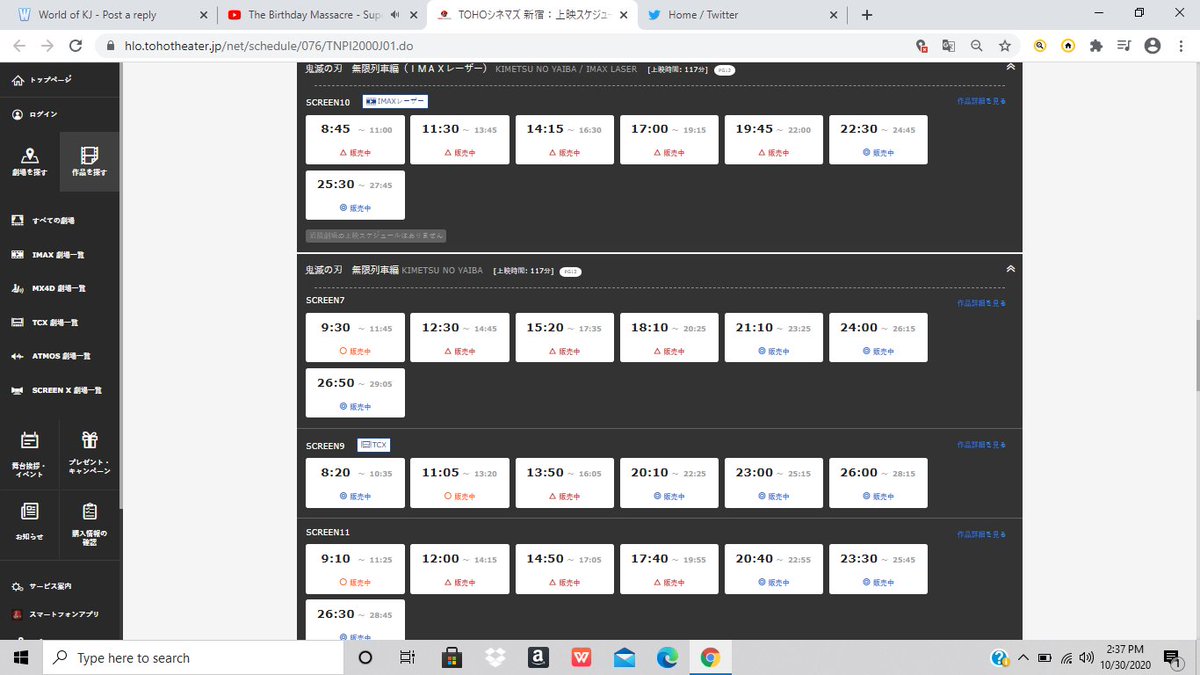
Task: Select the 26:00 showtime on SCREEN9
Action: pyautogui.click(x=877, y=482)
